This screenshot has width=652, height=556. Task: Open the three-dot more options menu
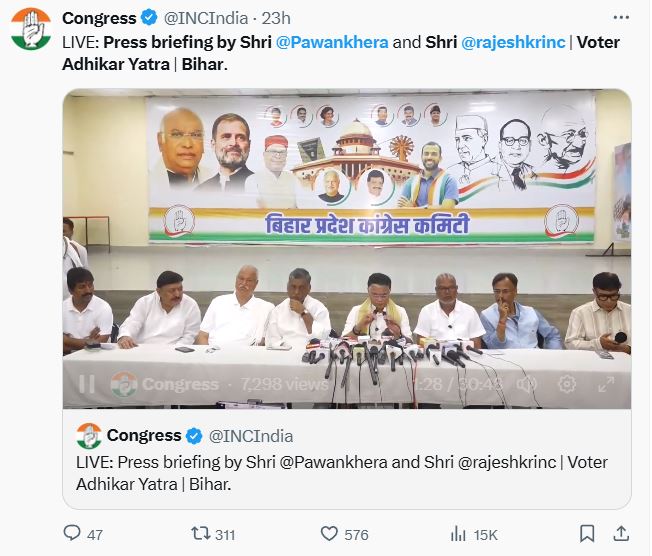(x=621, y=17)
